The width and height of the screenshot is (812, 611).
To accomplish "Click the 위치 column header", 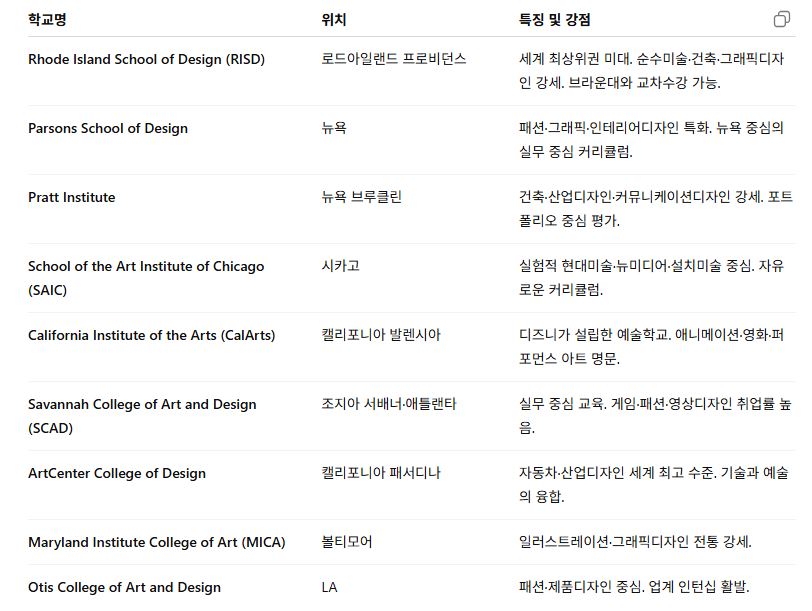I will click(334, 19).
